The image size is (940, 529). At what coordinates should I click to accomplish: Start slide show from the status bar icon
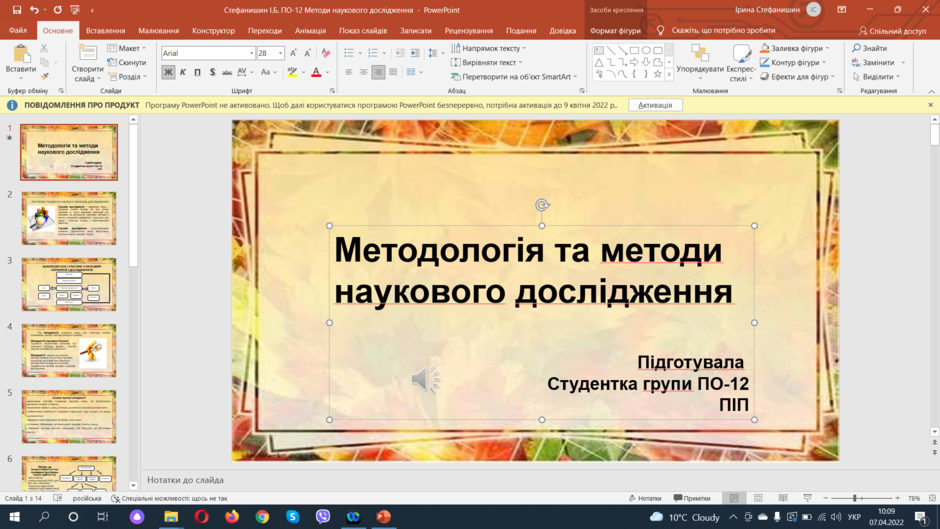coord(808,498)
